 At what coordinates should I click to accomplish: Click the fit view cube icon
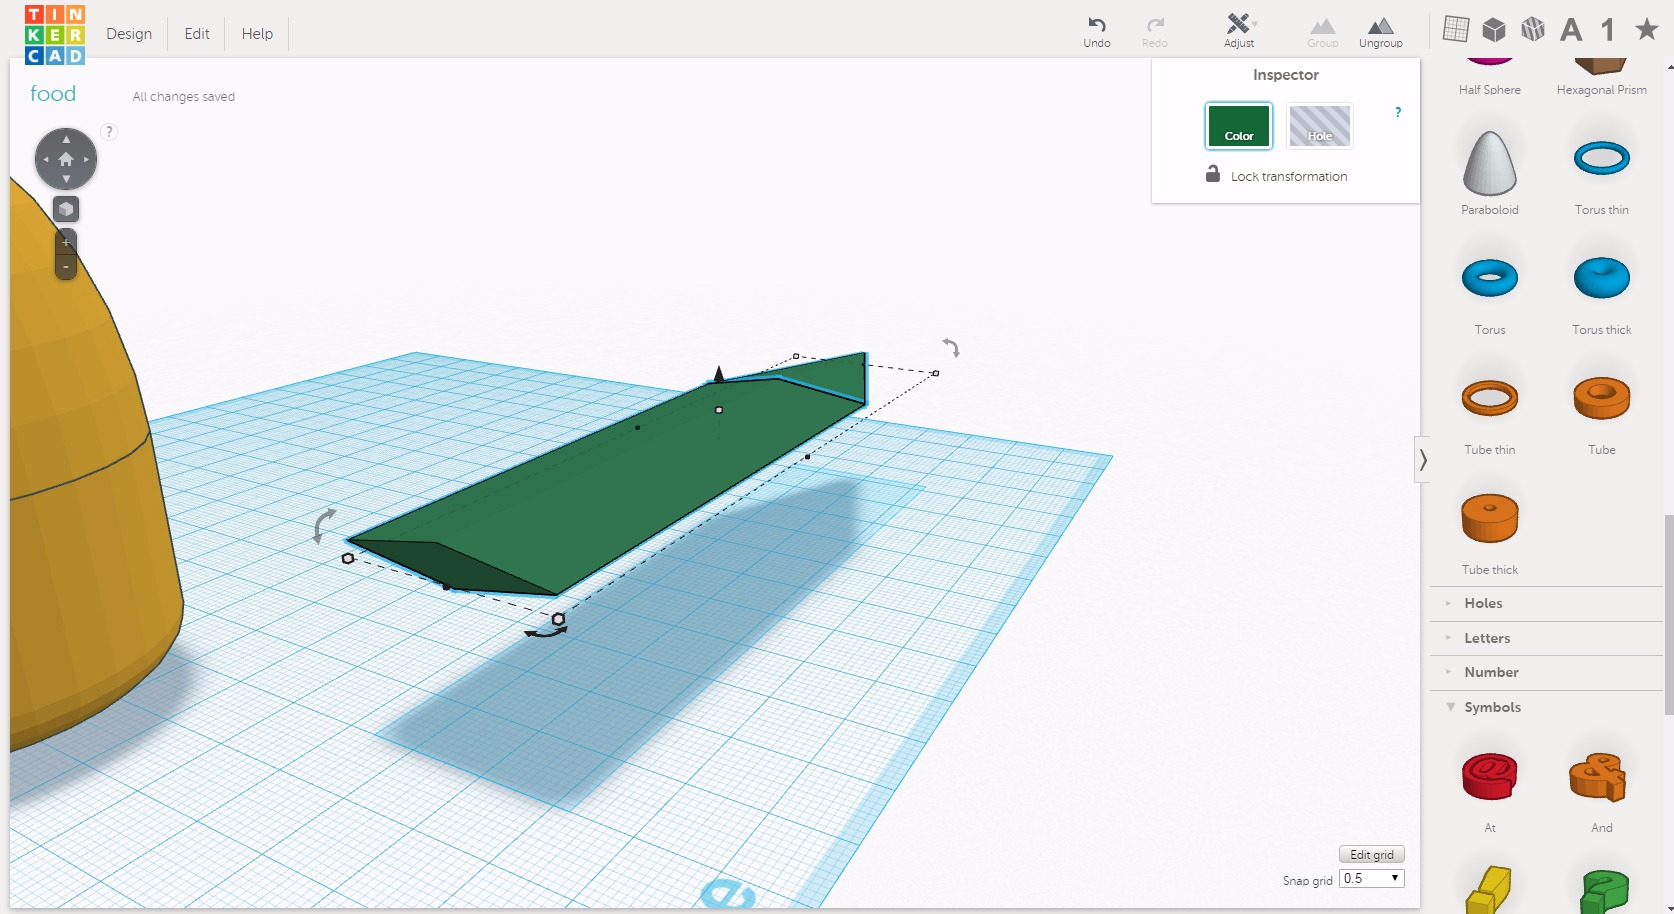click(x=66, y=209)
